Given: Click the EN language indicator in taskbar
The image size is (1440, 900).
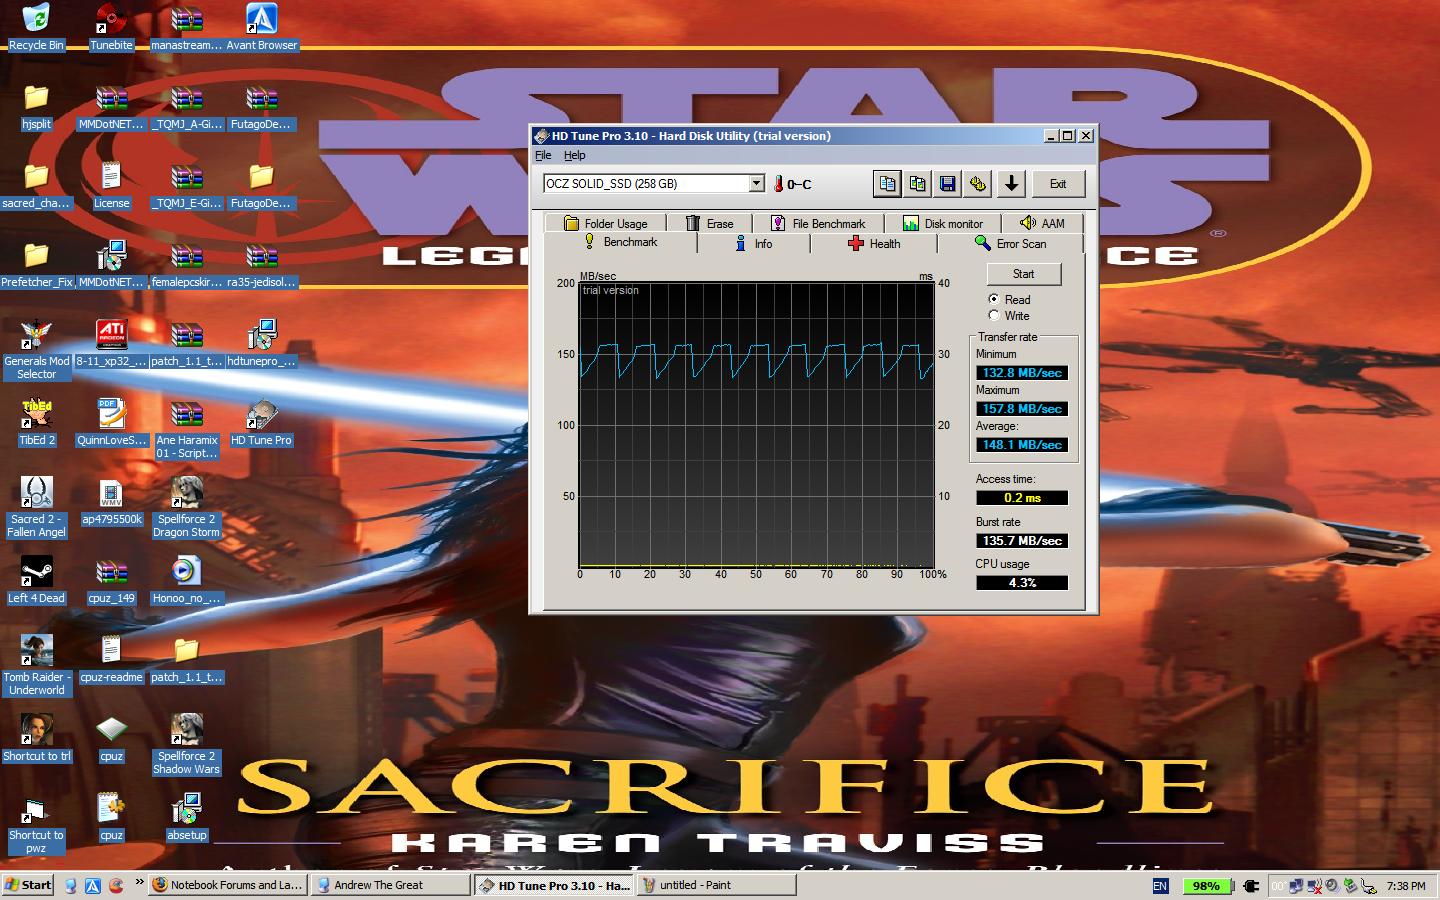Looking at the screenshot, I should (x=1160, y=885).
